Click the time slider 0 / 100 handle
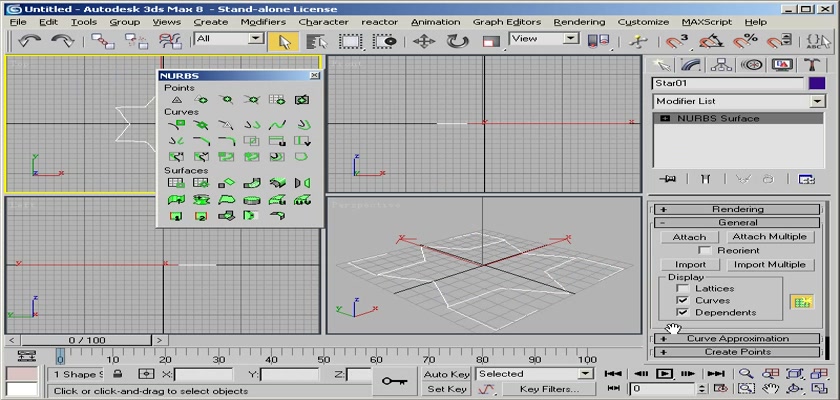840x400 pixels. pos(87,340)
